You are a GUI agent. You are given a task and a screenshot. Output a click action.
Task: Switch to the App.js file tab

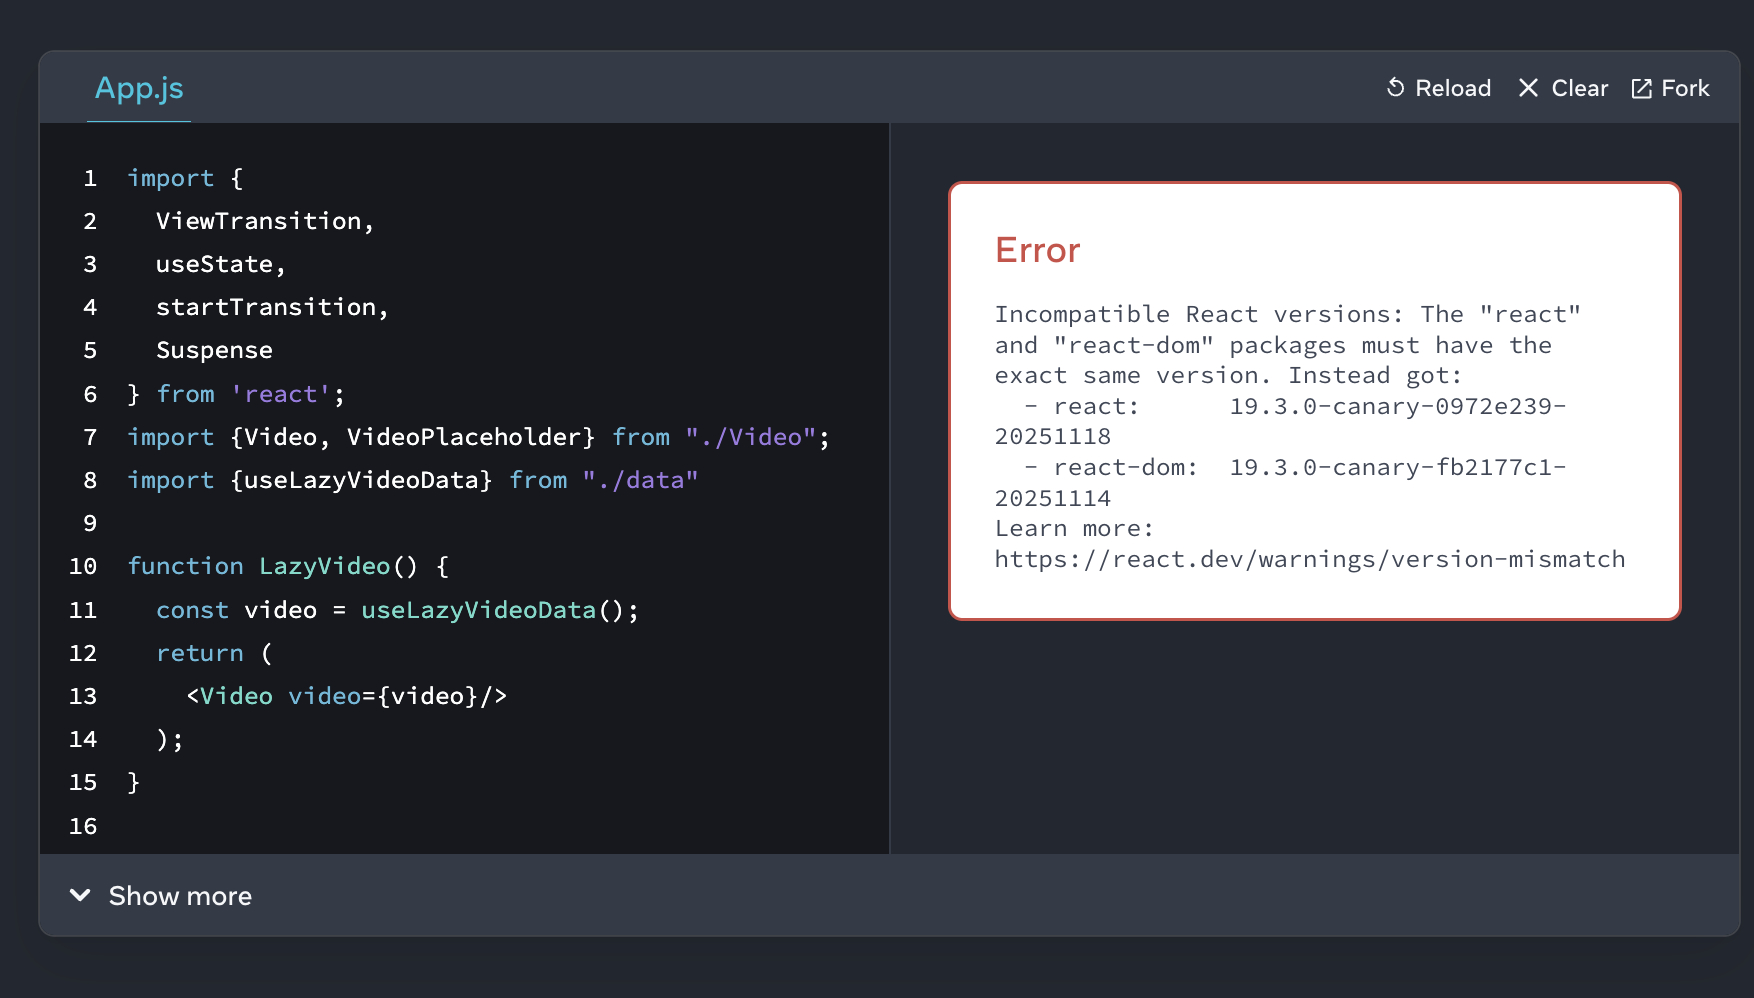coord(139,89)
